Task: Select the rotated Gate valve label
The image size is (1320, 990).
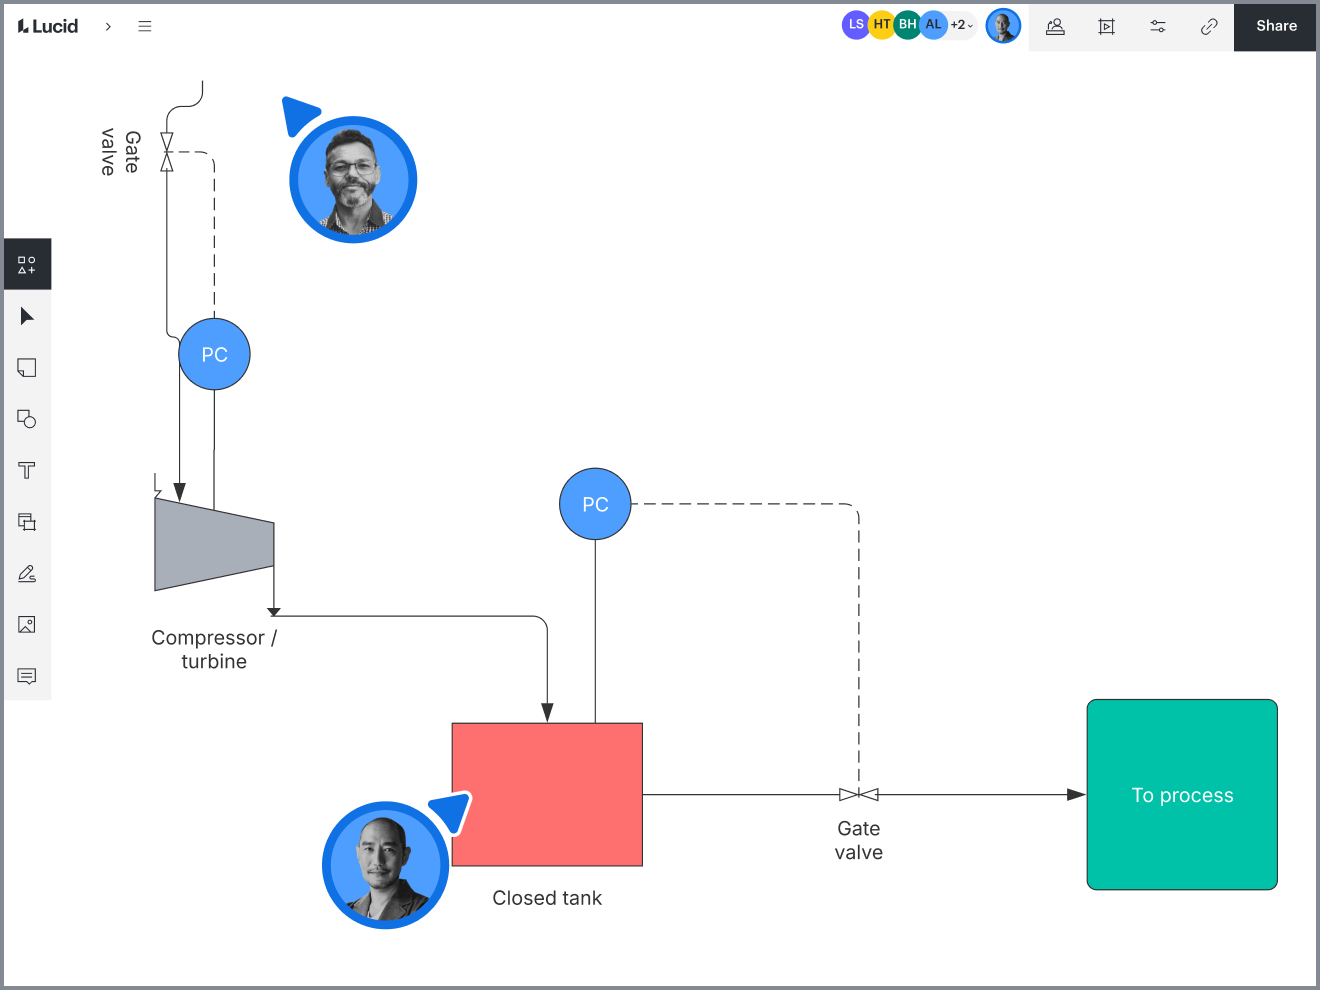Action: [x=121, y=152]
